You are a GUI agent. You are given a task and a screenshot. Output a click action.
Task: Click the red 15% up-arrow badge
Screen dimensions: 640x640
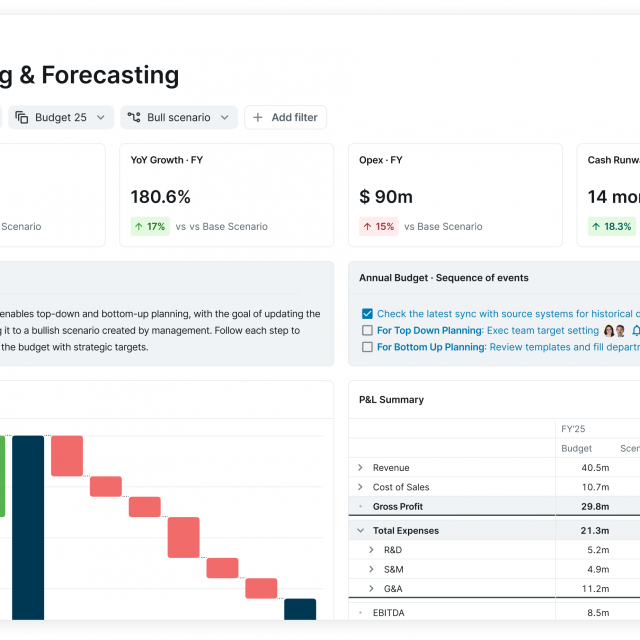(x=379, y=227)
